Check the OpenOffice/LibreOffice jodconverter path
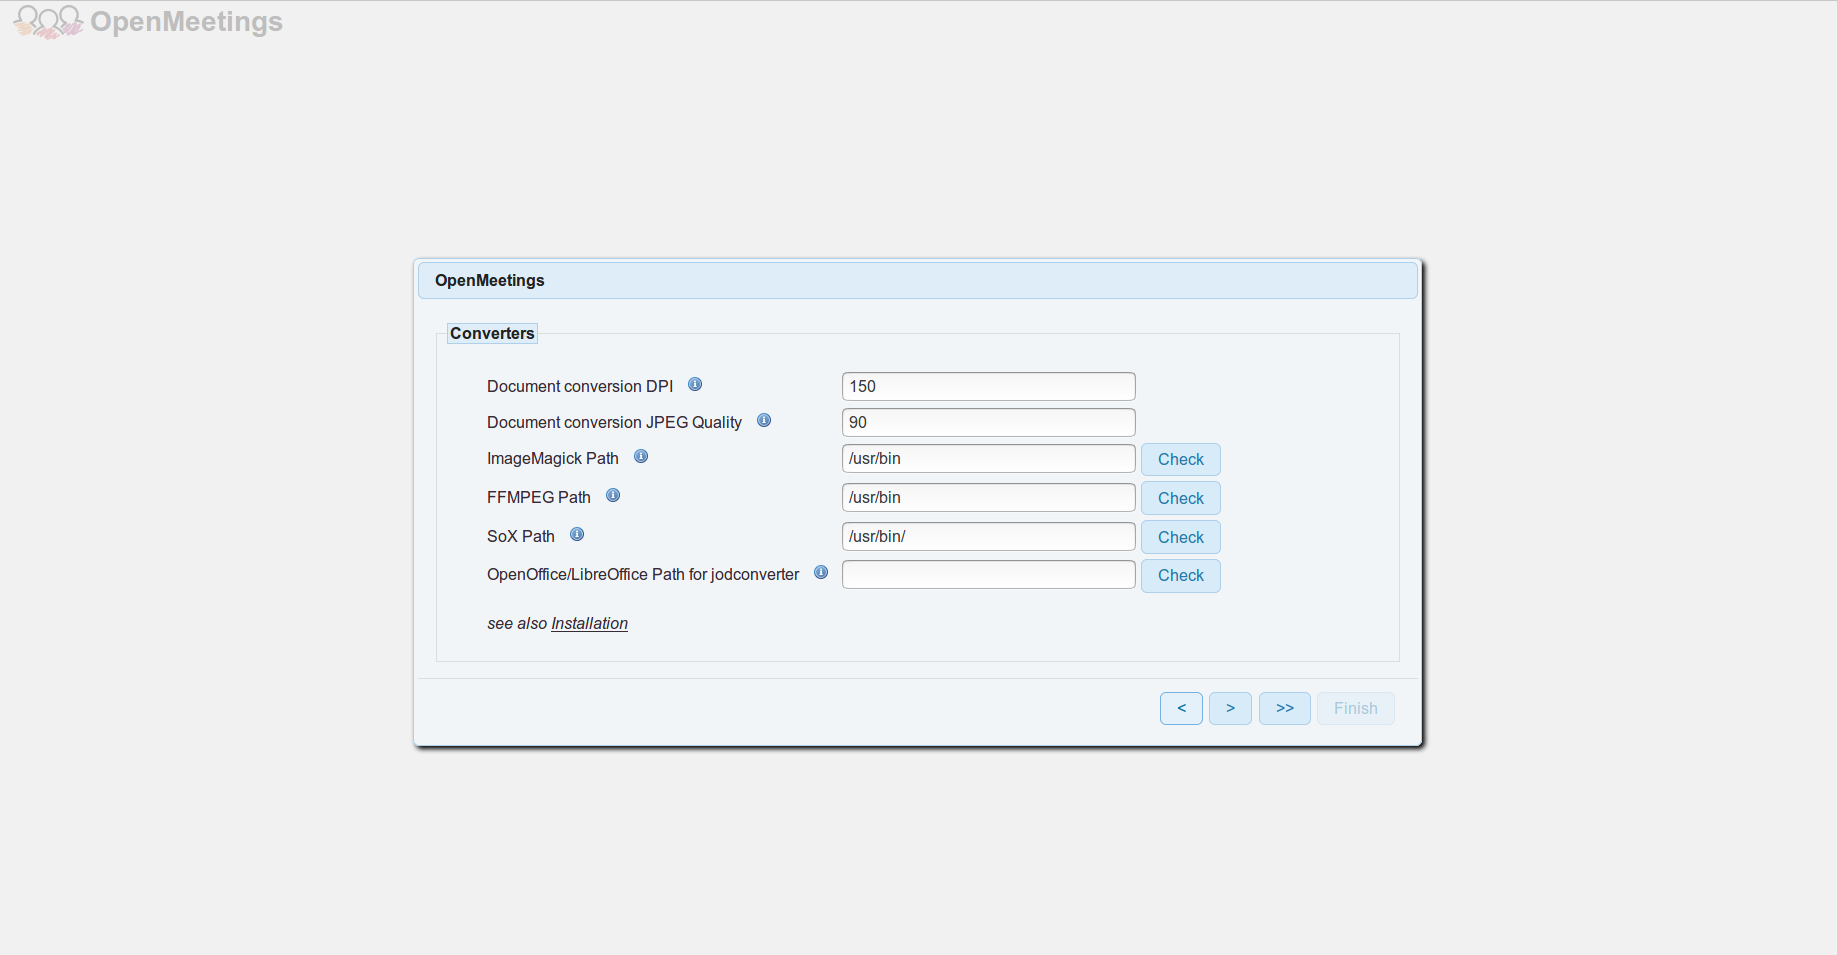The width and height of the screenshot is (1837, 955). 1180,575
